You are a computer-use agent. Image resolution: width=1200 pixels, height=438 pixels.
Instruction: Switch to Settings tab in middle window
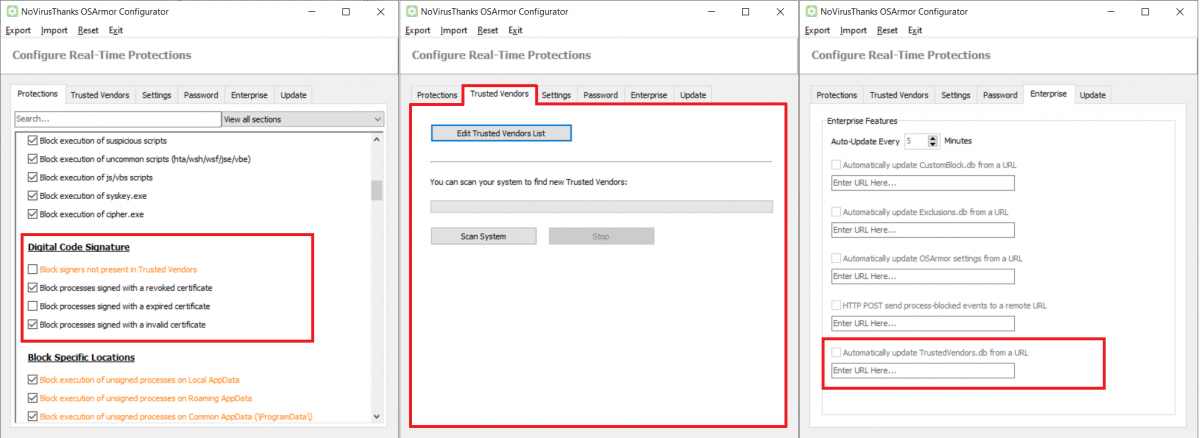point(557,95)
